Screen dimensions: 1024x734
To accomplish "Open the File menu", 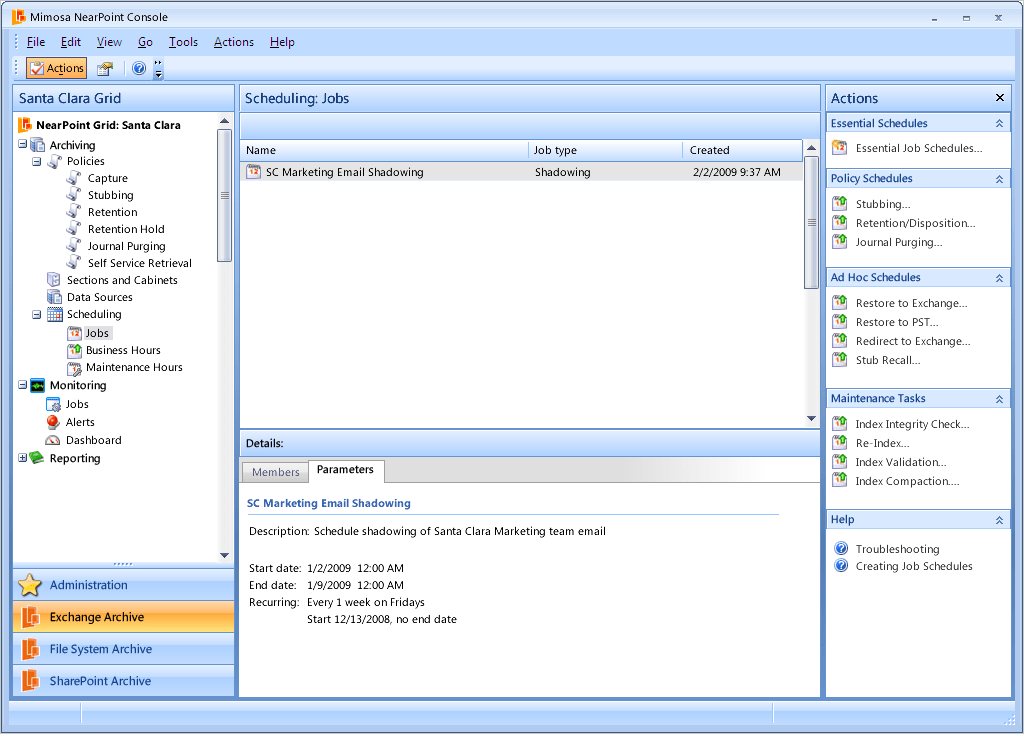I will 35,42.
